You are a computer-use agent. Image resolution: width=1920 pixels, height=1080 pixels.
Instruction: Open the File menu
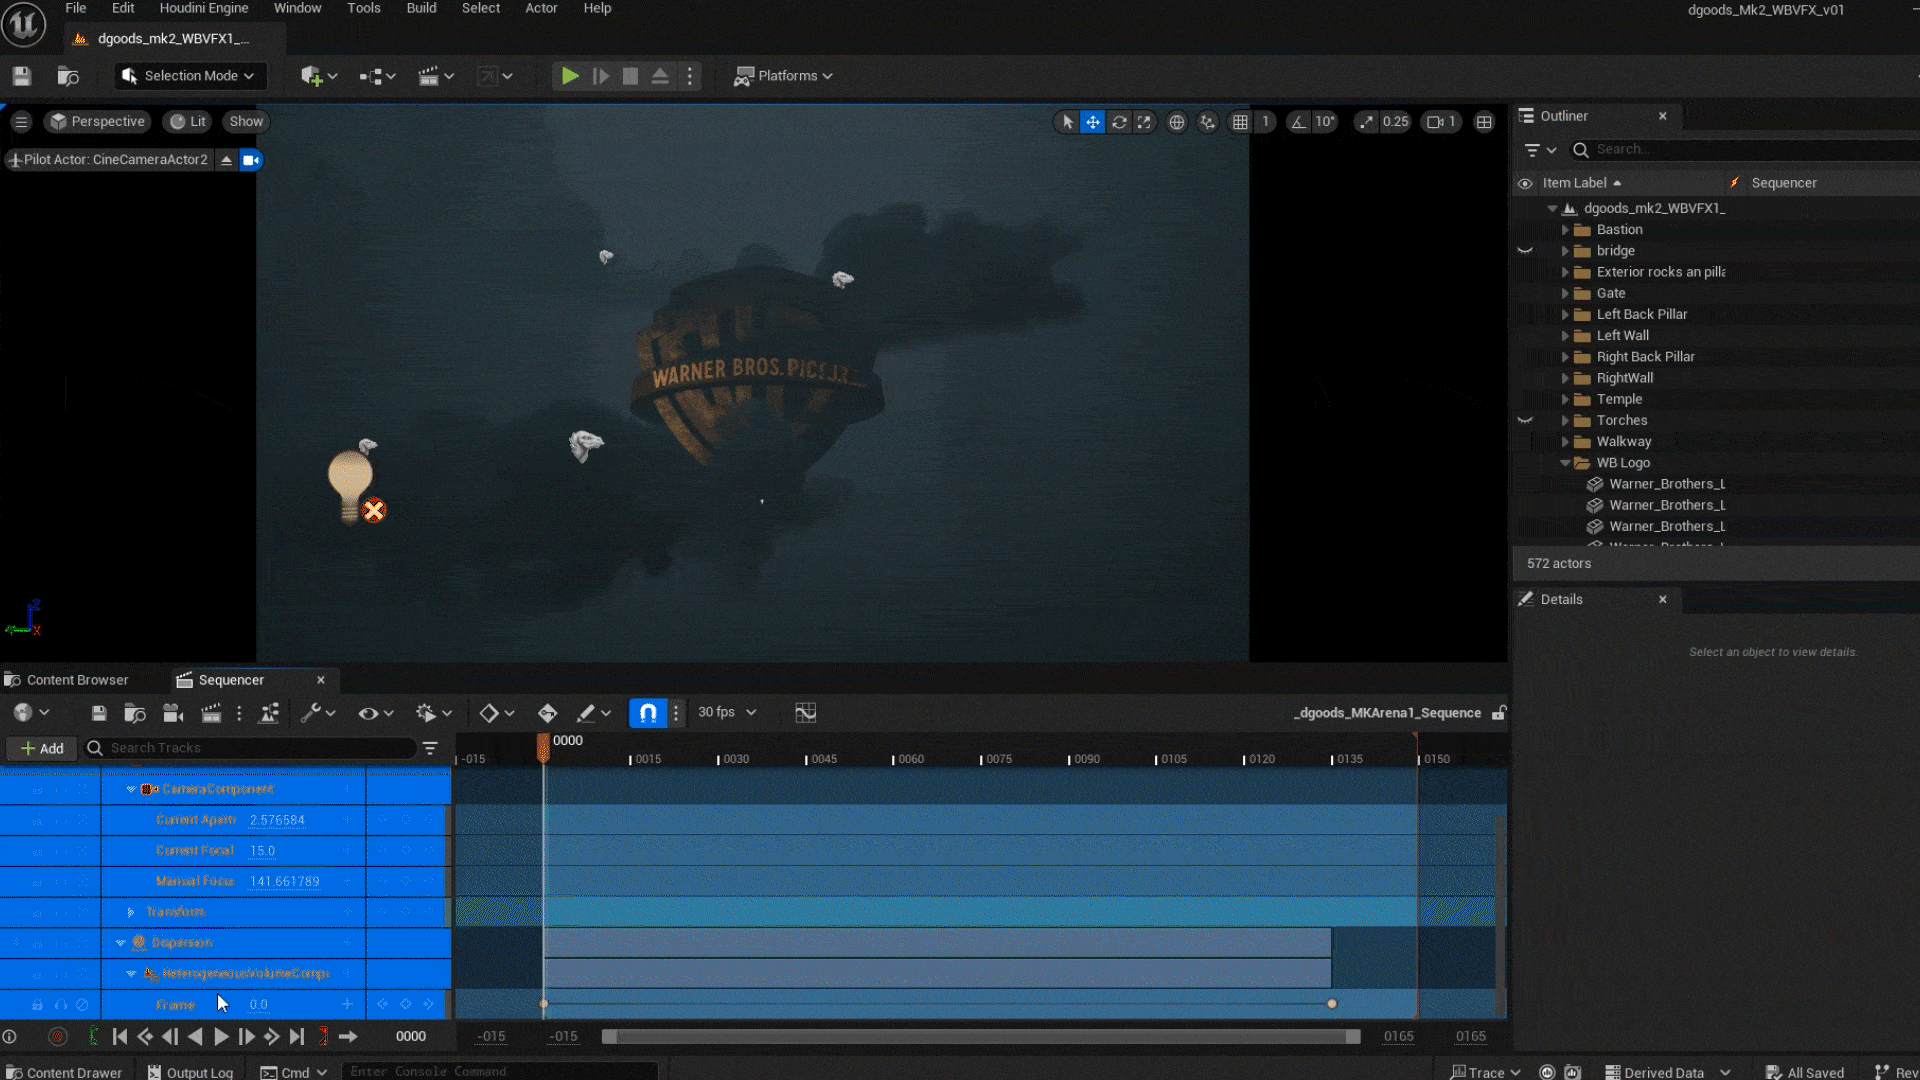(x=76, y=8)
